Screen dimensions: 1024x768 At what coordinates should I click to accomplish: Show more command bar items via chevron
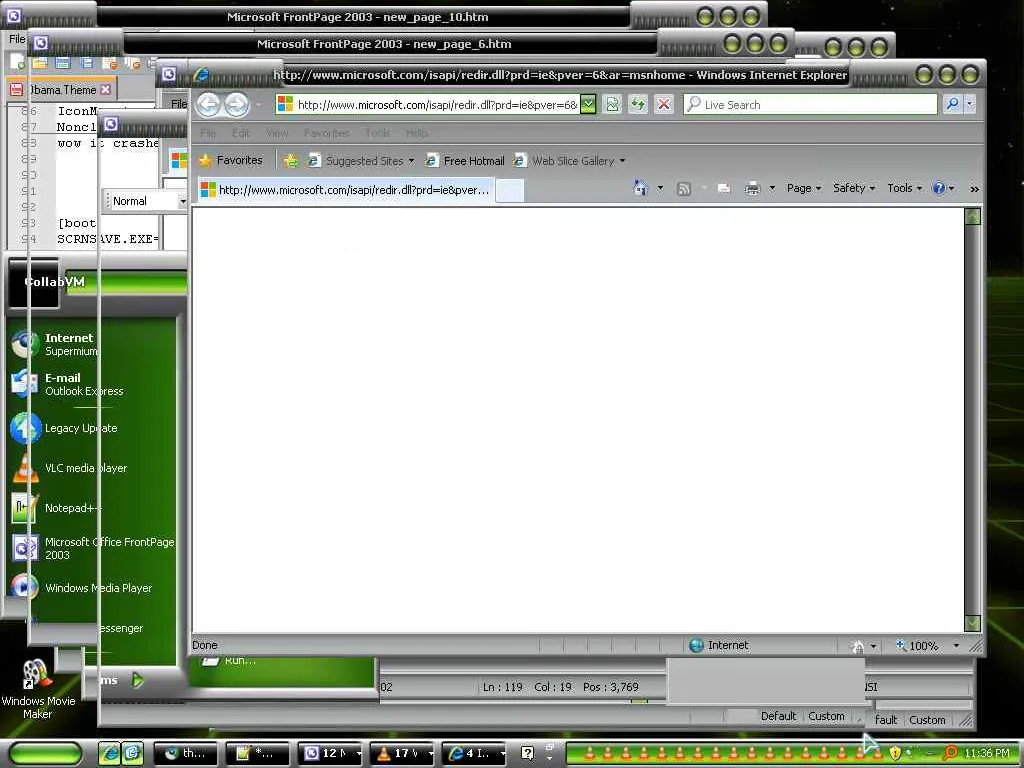point(974,189)
